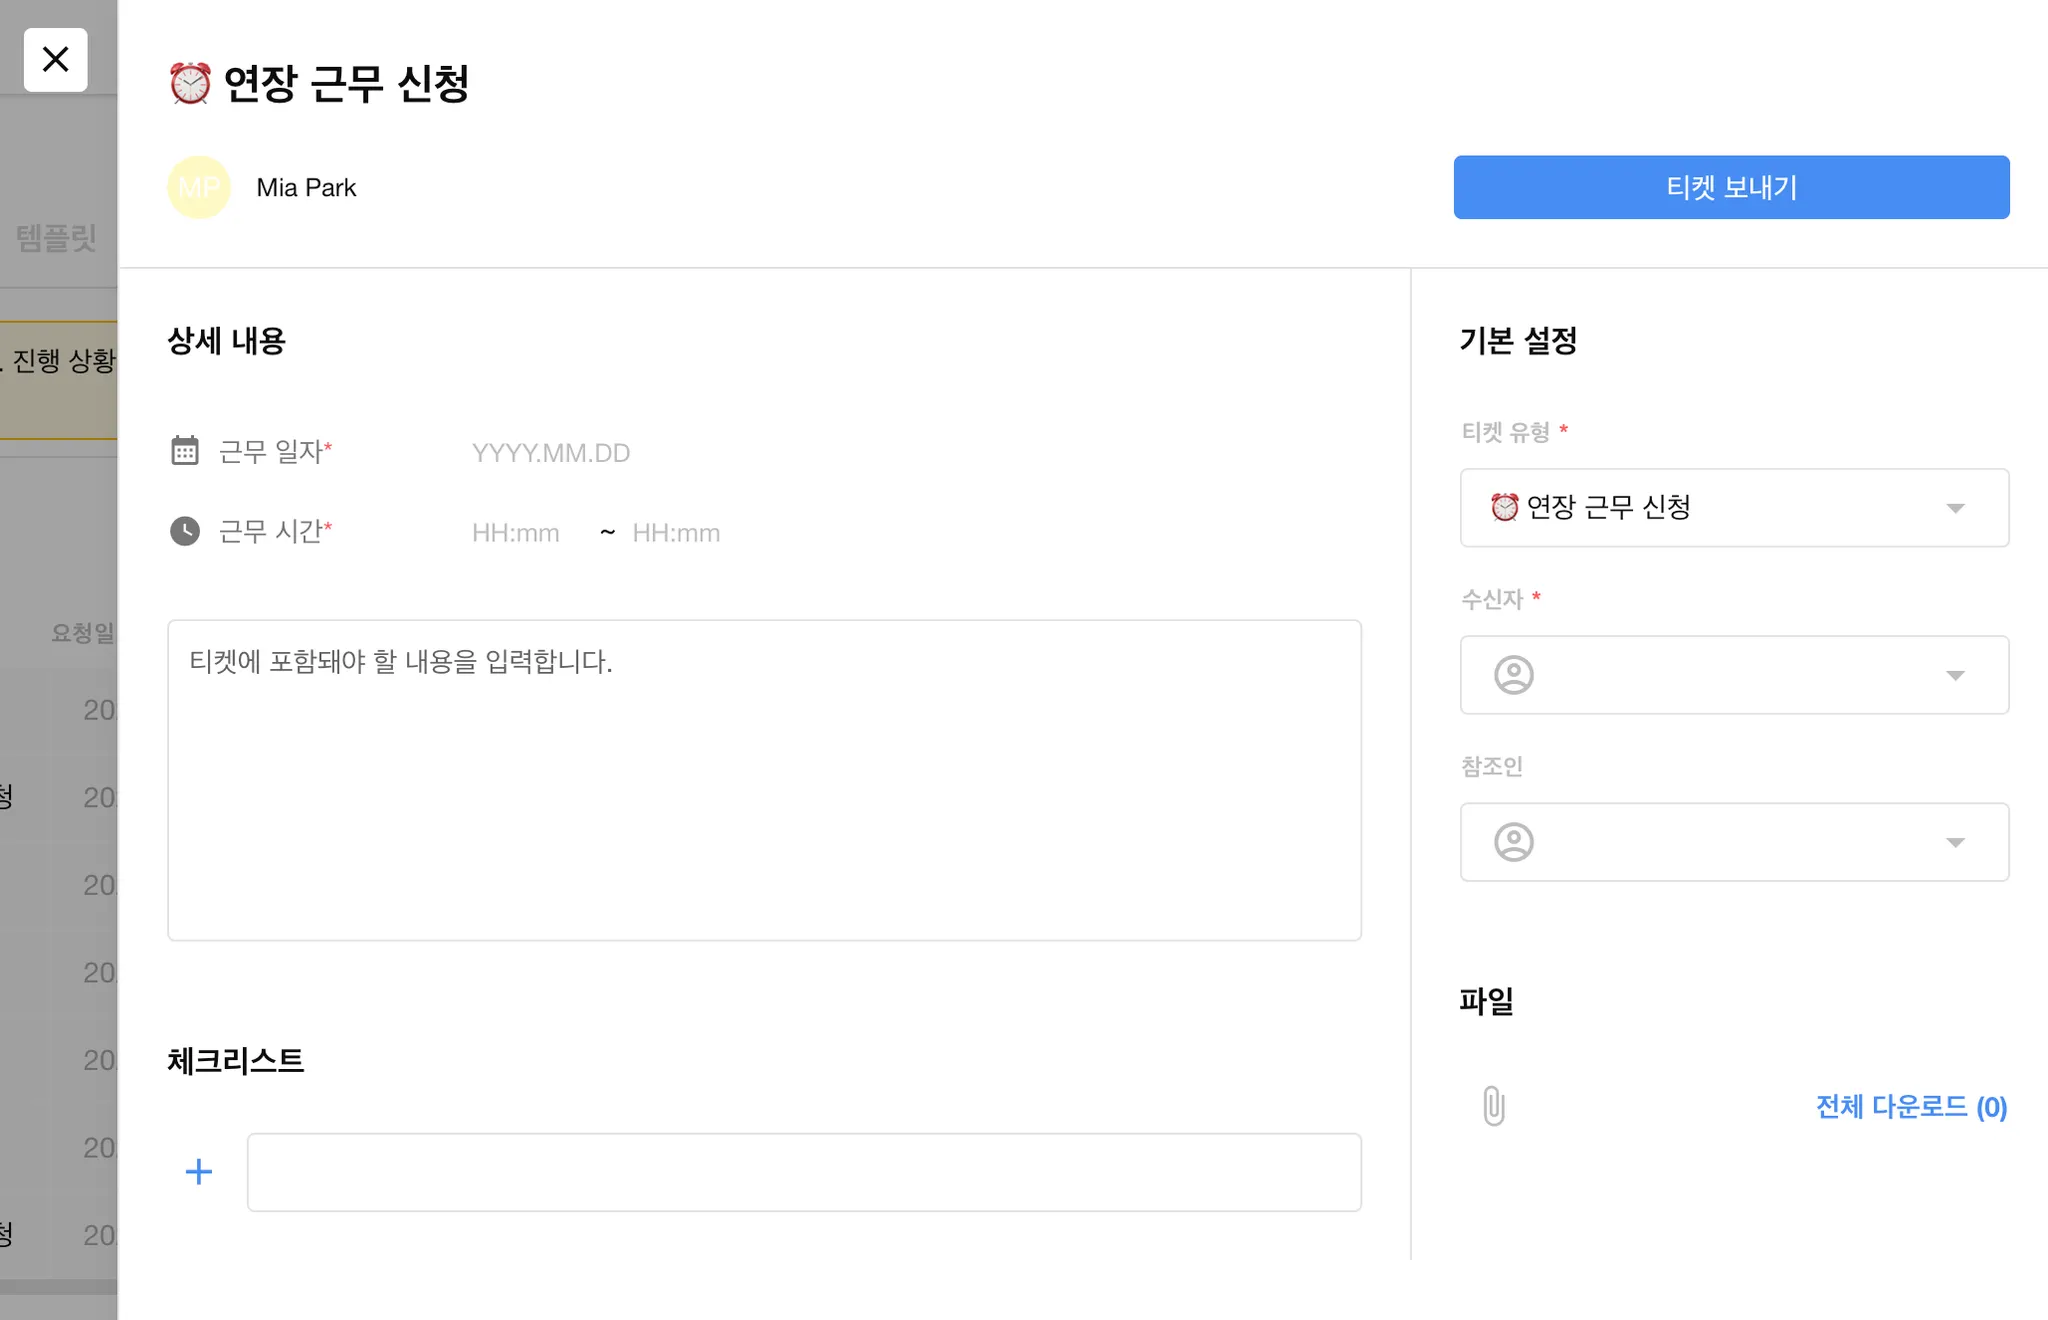Click the person icon in 수신자 field
Screen dimensions: 2048x1320
pyautogui.click(x=1514, y=675)
